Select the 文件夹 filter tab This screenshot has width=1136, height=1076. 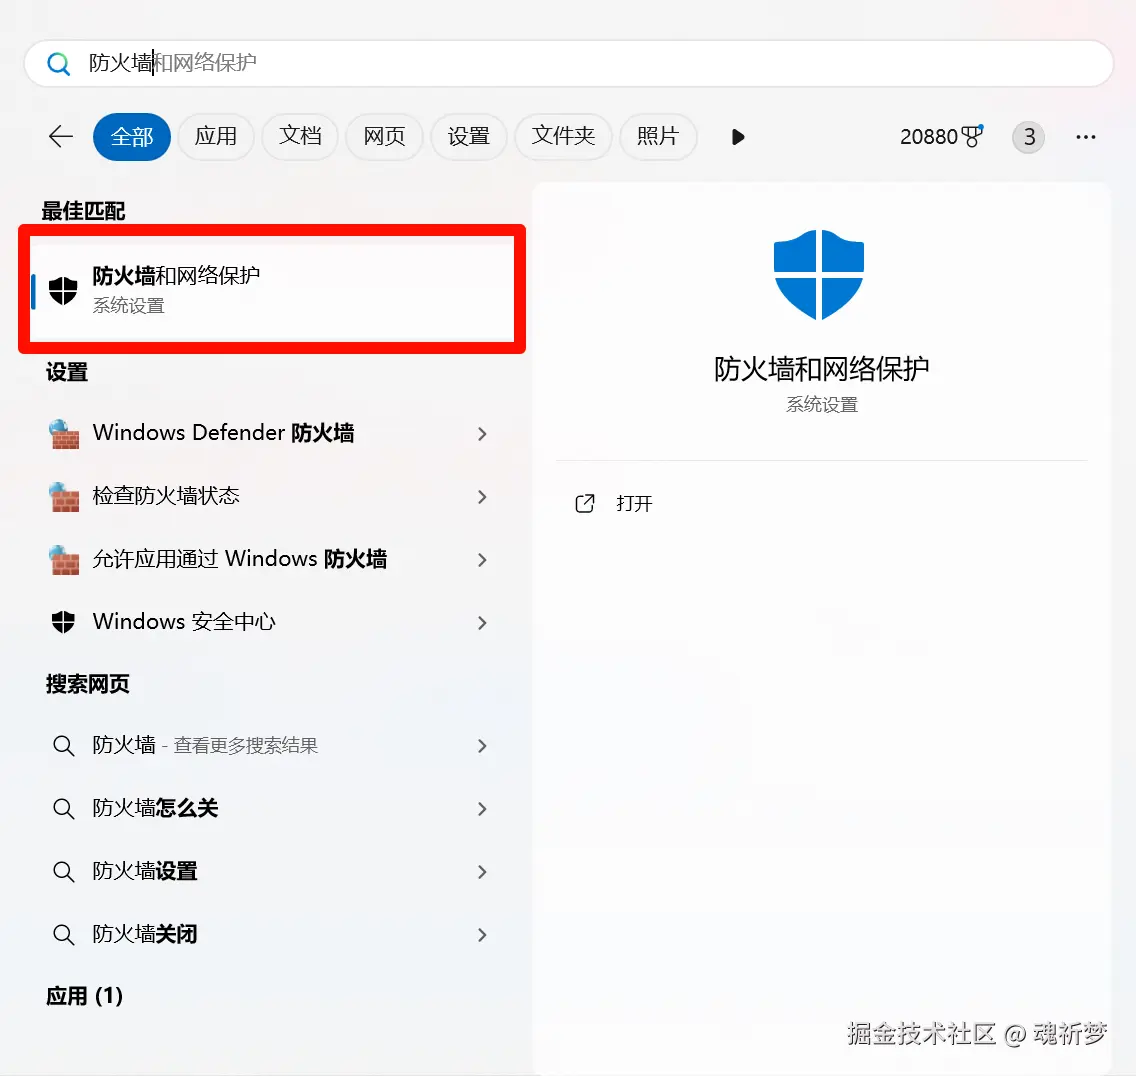point(564,136)
